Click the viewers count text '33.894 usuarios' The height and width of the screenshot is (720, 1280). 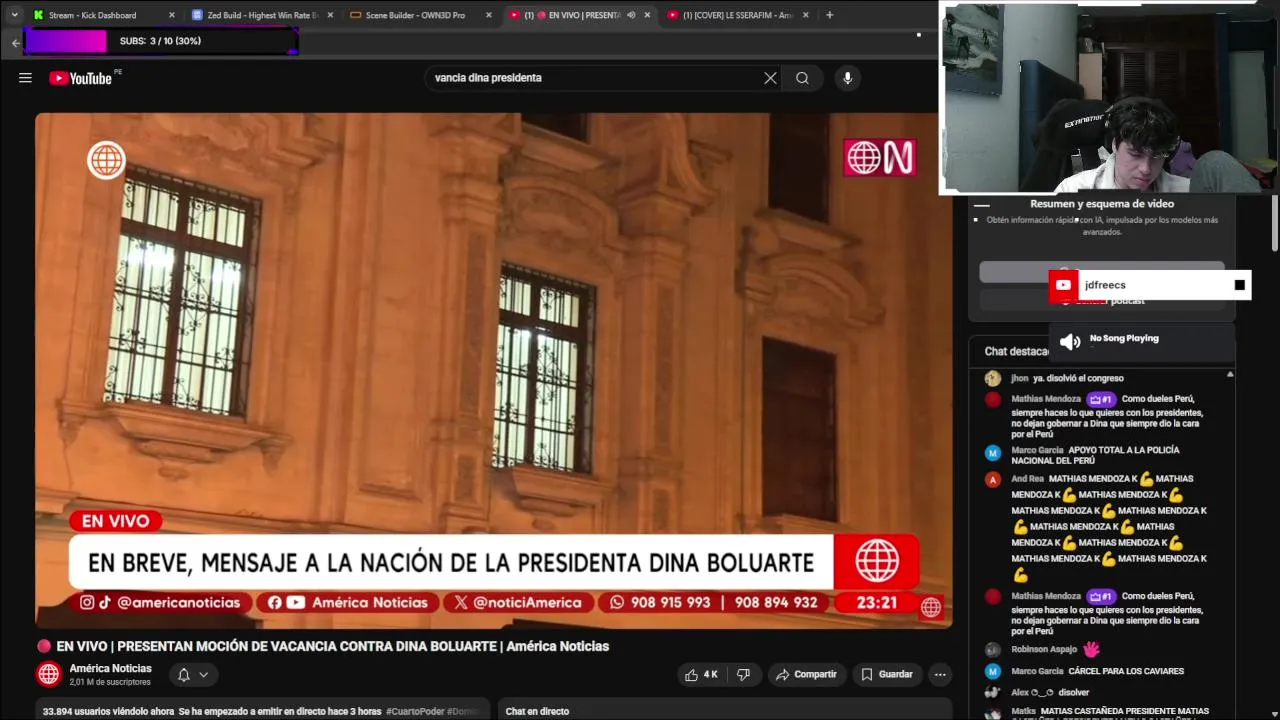pyautogui.click(x=109, y=711)
